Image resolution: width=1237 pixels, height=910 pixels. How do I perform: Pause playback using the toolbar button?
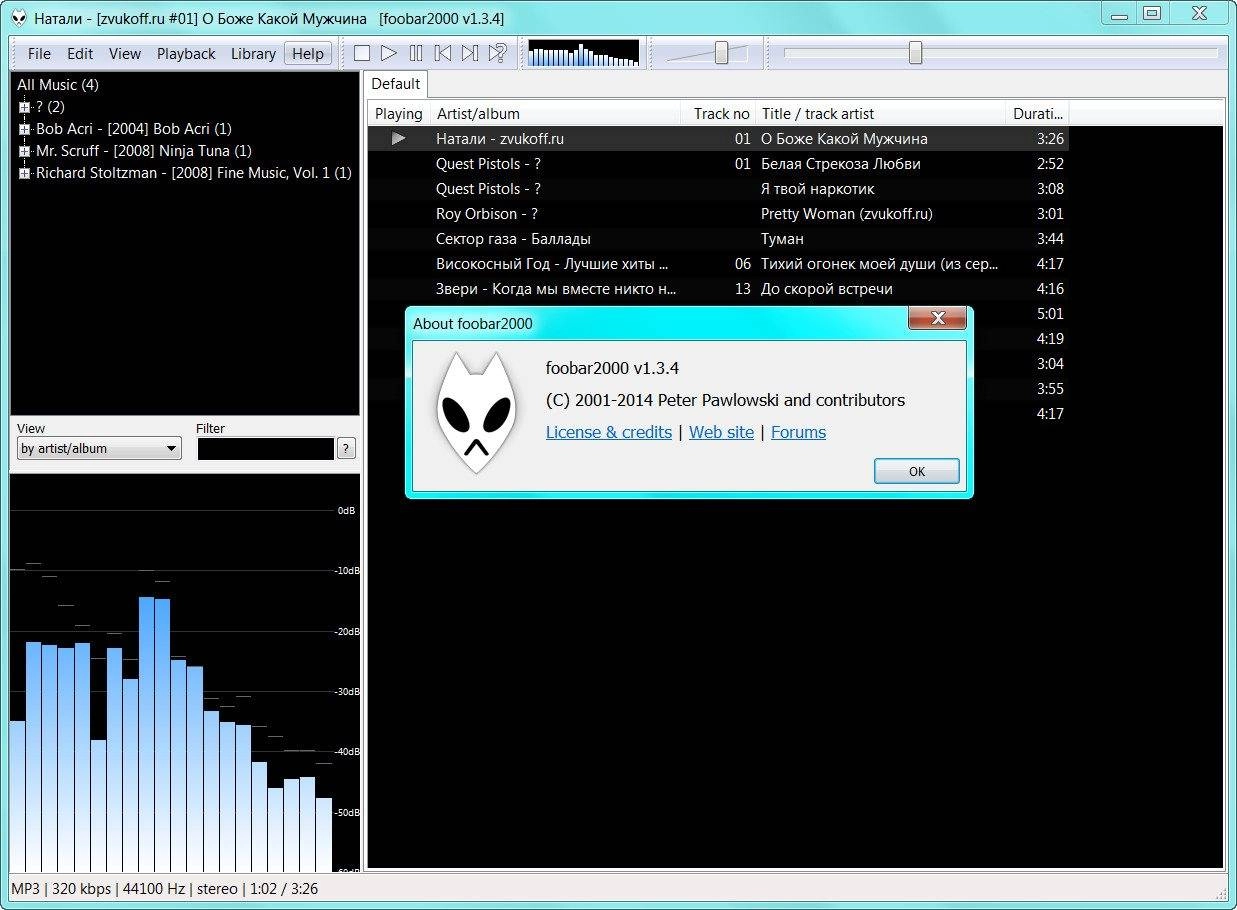416,53
